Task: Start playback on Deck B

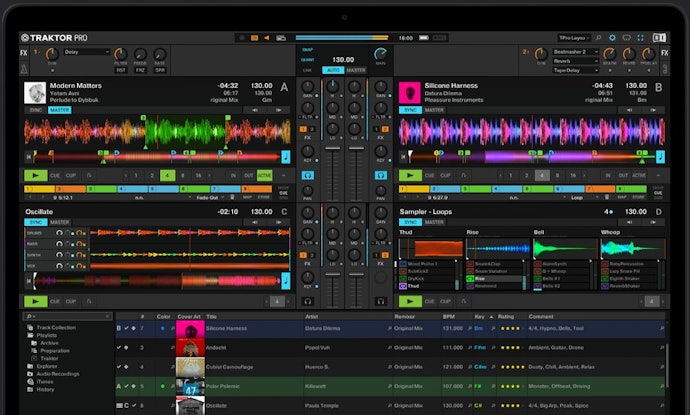Action: coord(410,176)
